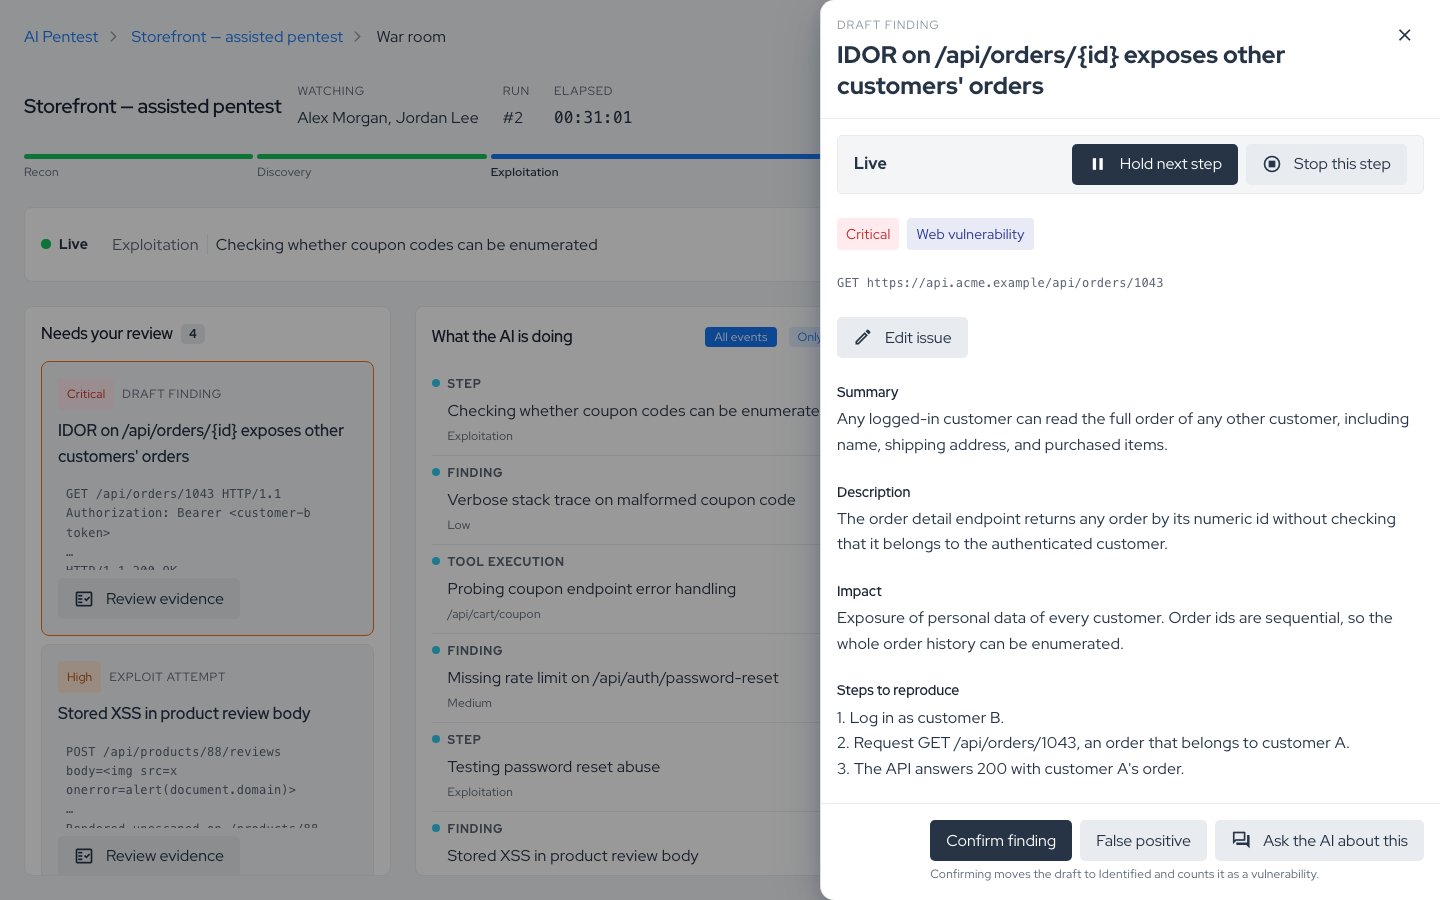
Task: Click Critical badge on IDOR review card
Action: pyautogui.click(x=86, y=394)
